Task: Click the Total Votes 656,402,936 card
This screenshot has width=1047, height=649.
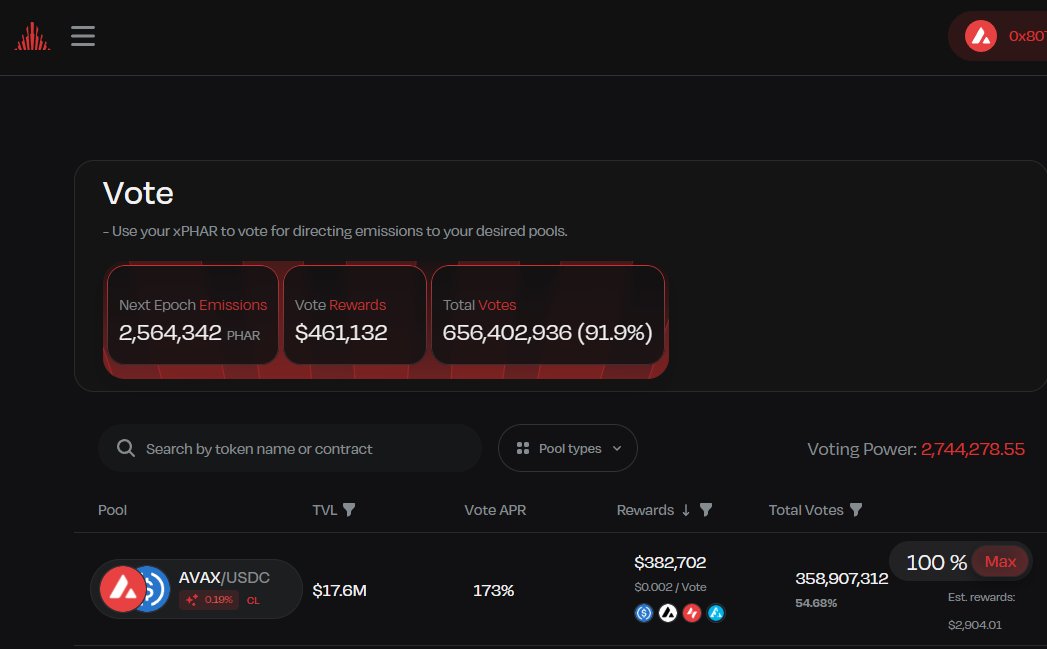Action: pos(548,315)
